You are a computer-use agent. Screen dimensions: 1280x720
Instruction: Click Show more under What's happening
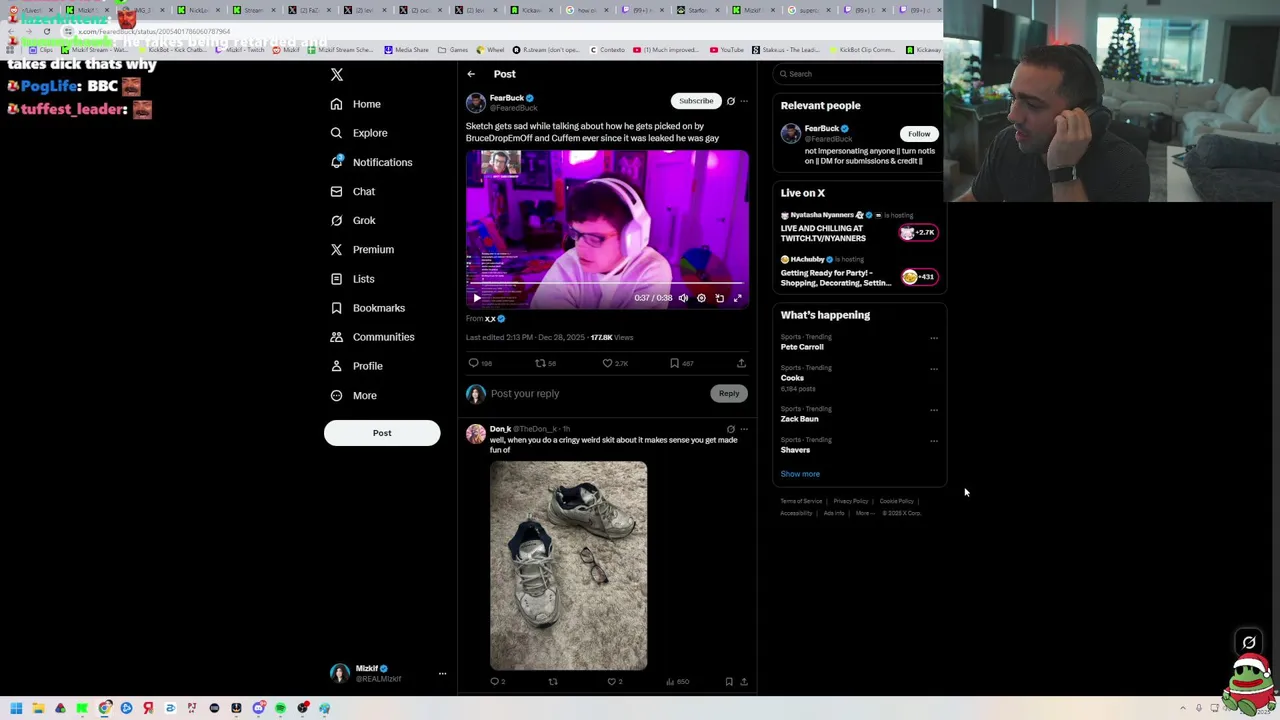tap(800, 474)
